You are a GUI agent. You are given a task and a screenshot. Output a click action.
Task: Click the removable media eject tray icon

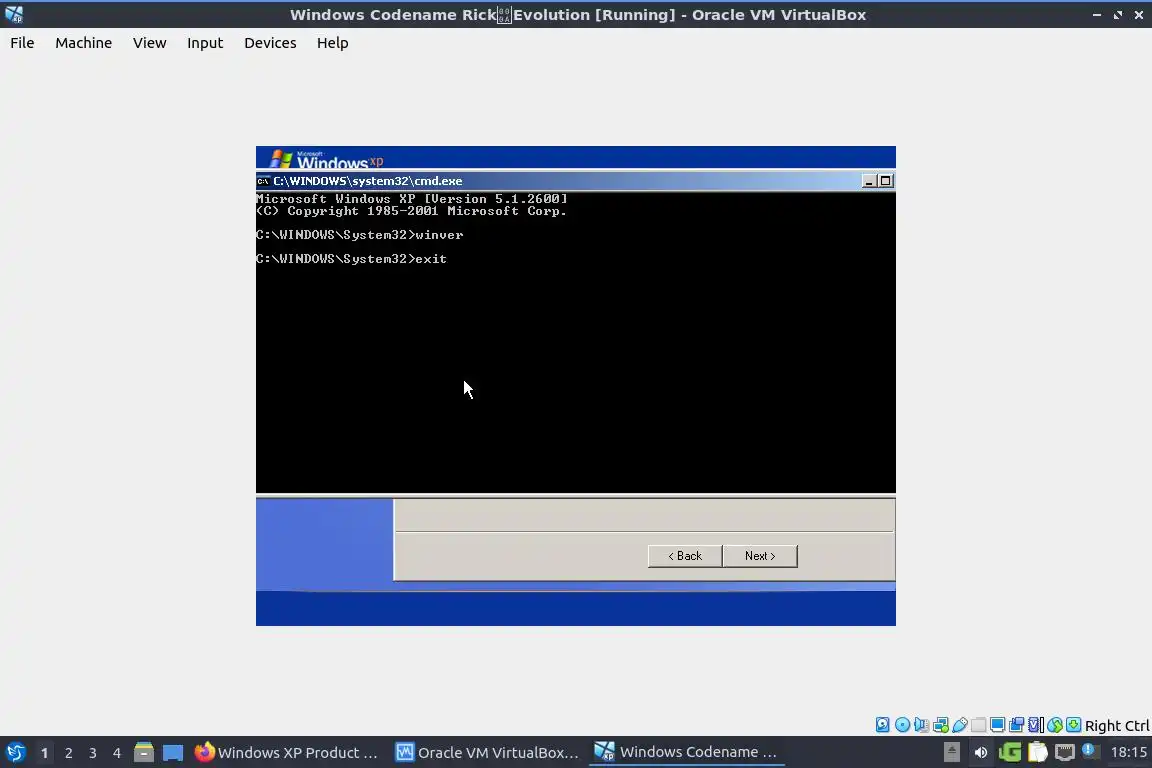(951, 752)
